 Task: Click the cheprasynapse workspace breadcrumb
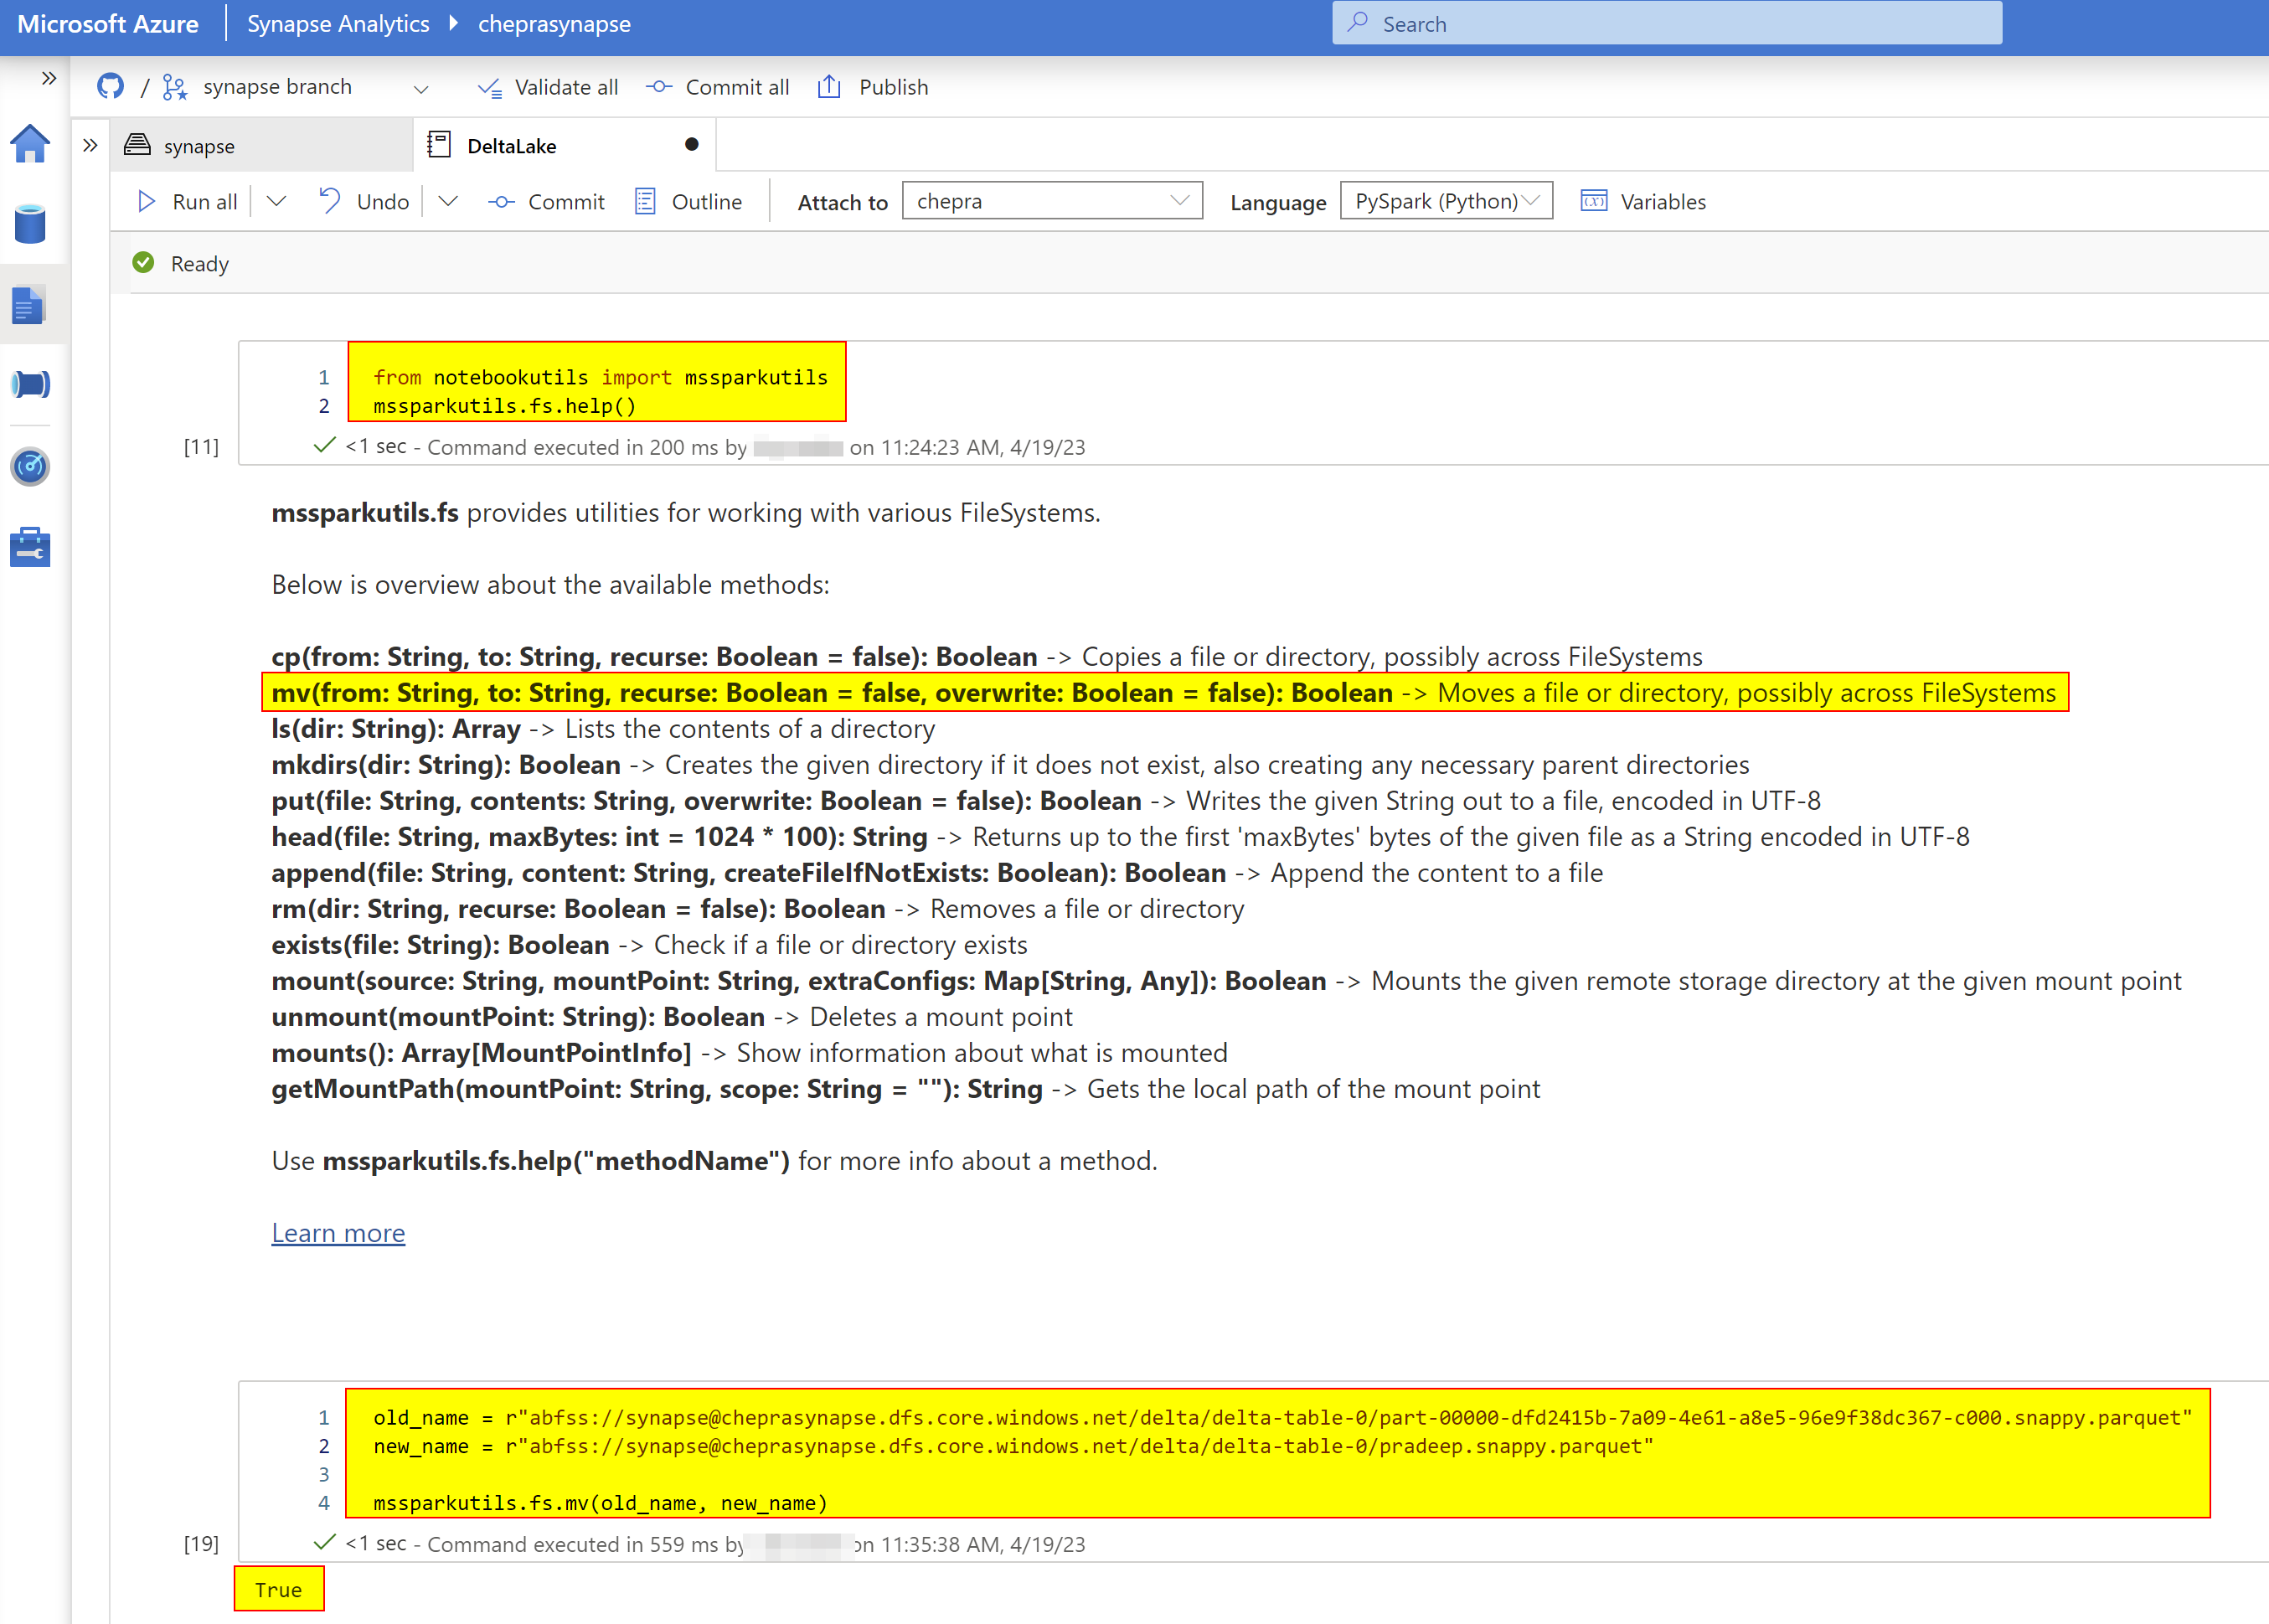coord(554,24)
